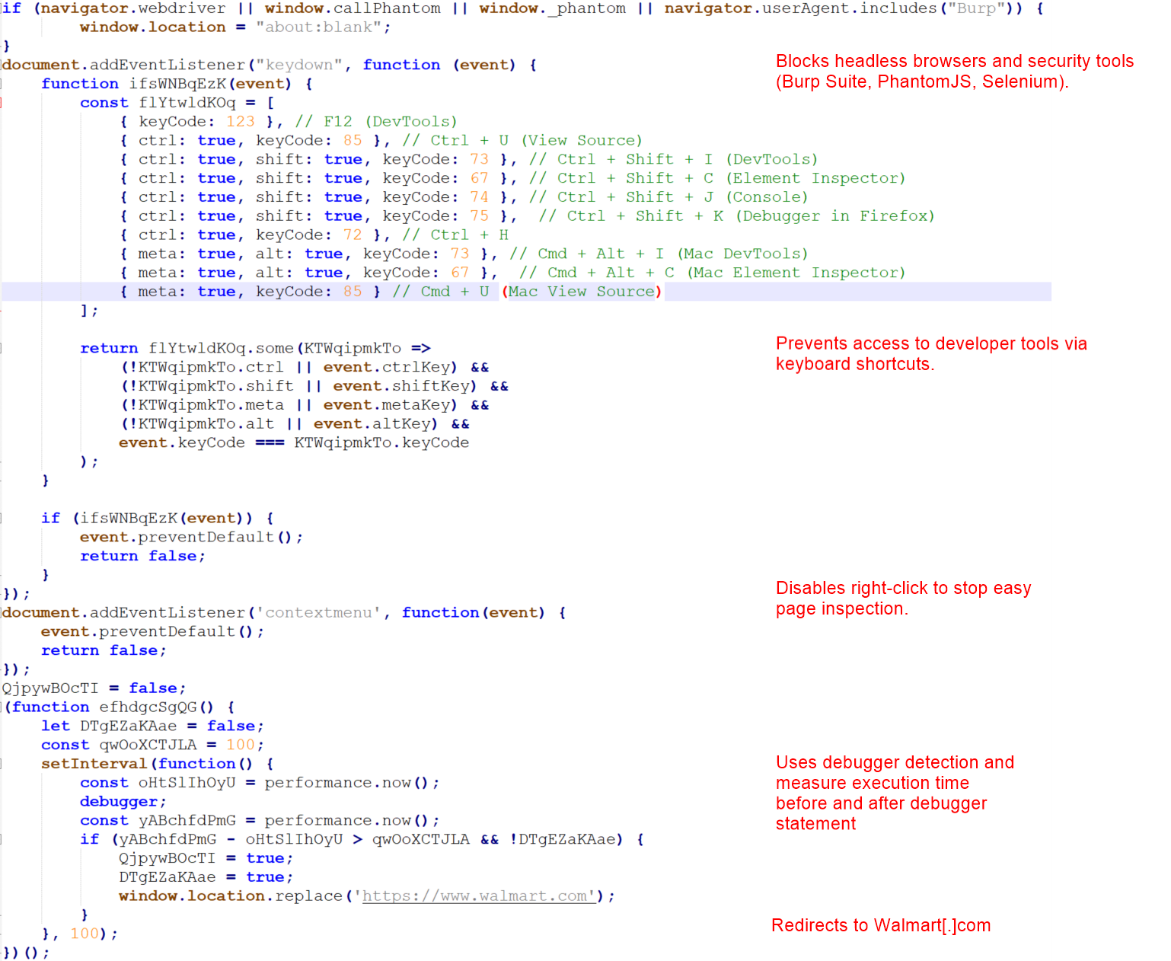The width and height of the screenshot is (1171, 961).
Task: Select the const oHtSlIhOyU = performance.now() line
Action: pyautogui.click(x=260, y=783)
